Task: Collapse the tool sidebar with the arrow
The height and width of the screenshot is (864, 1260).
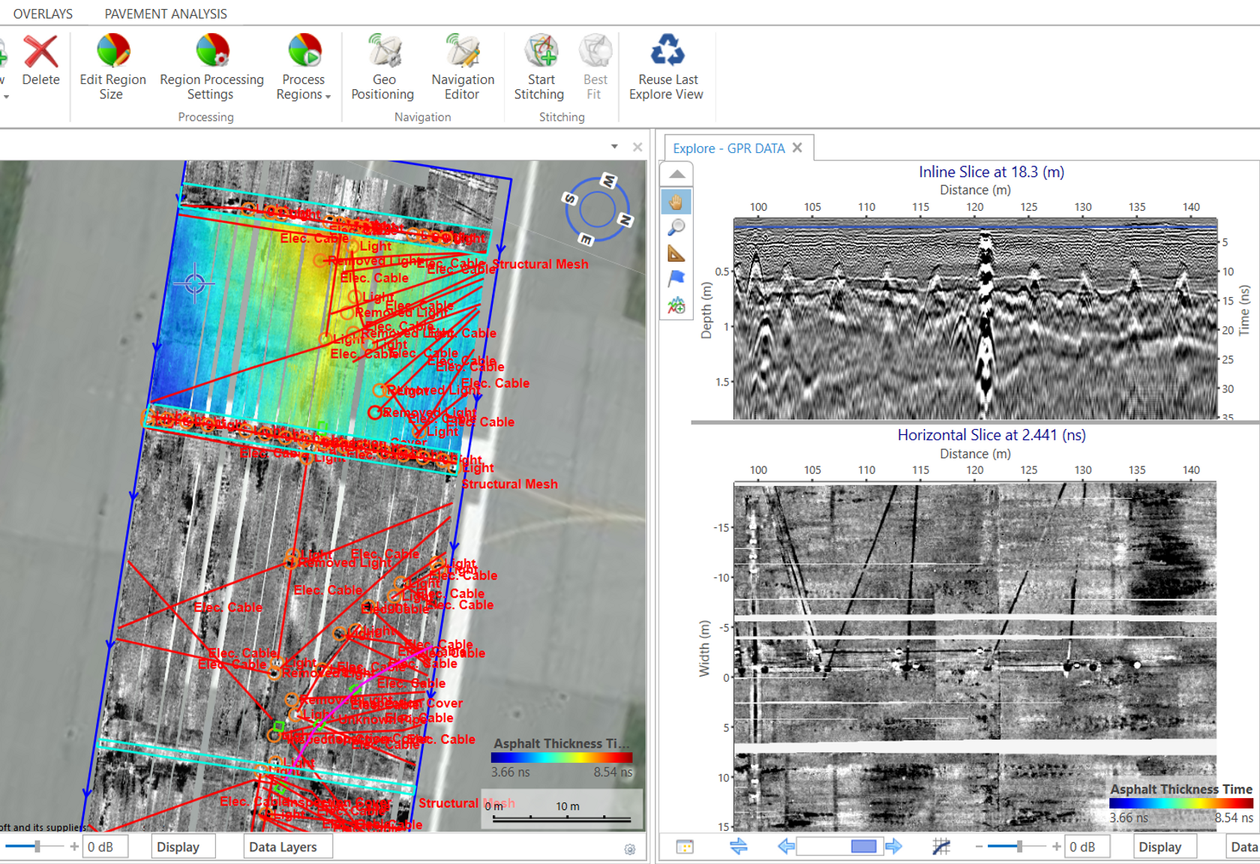Action: tap(677, 172)
